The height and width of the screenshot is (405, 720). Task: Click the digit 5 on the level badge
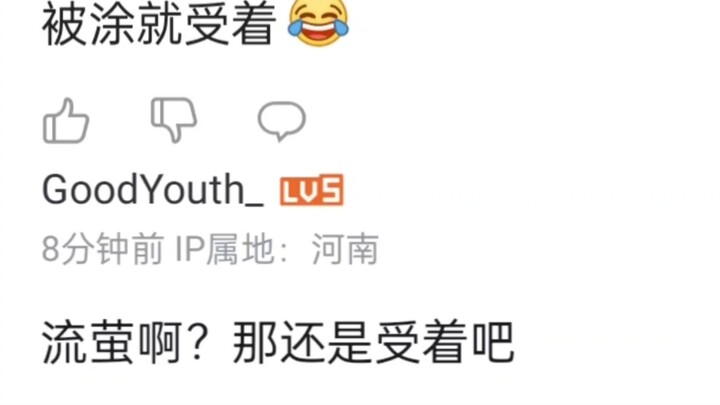(333, 190)
